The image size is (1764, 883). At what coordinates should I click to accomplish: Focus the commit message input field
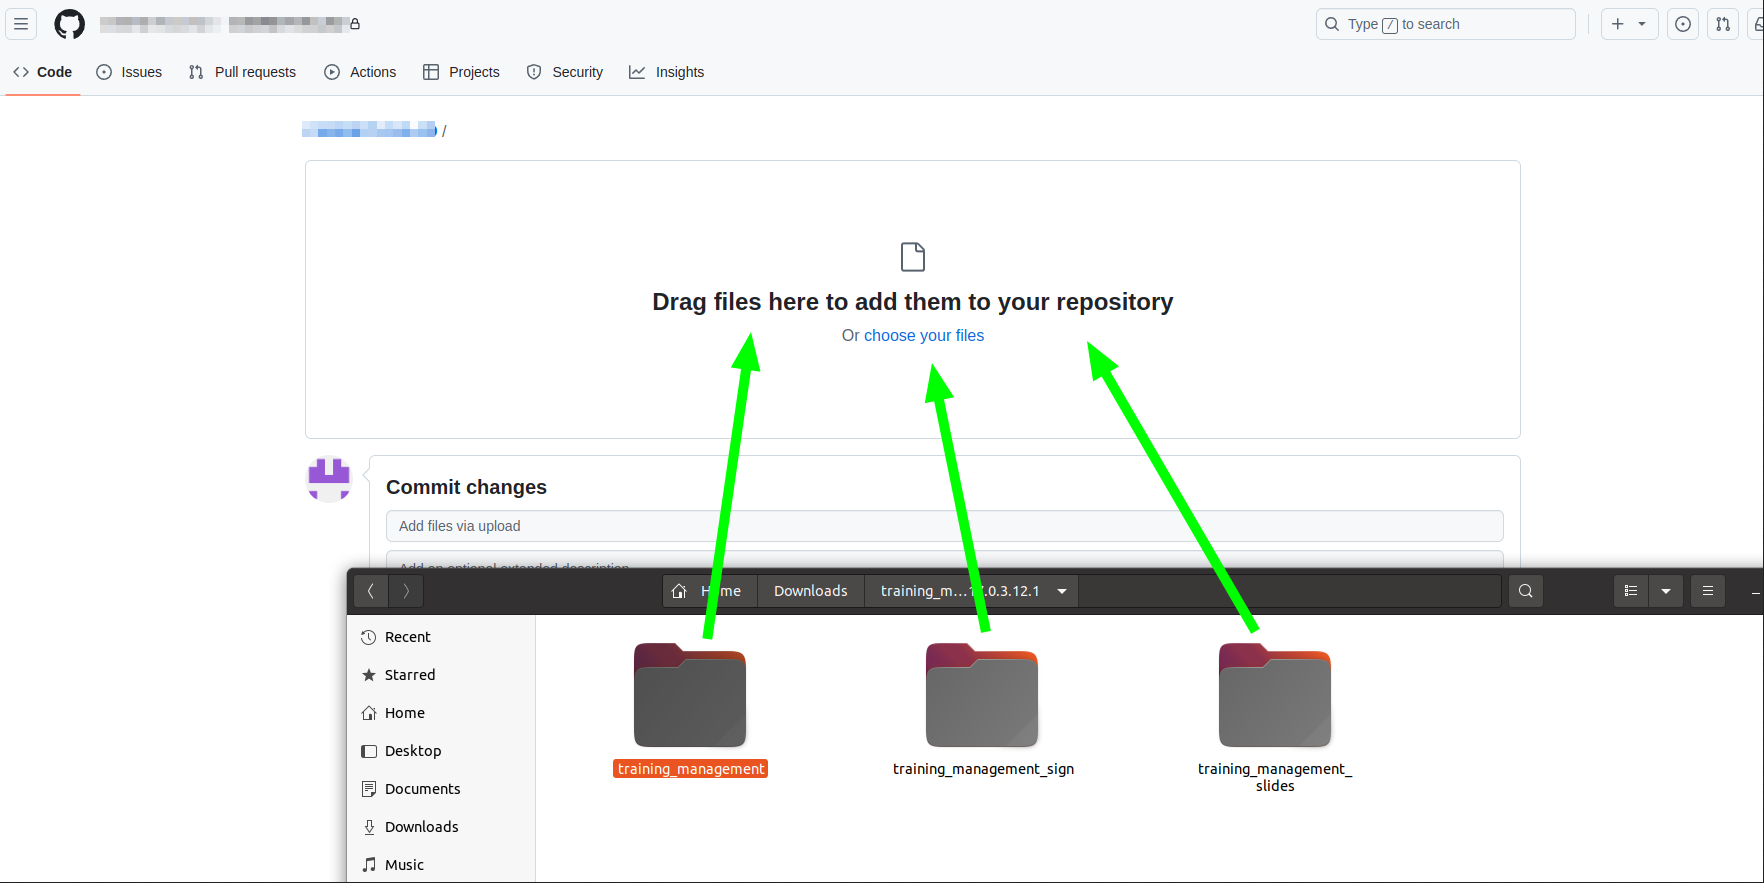pyautogui.click(x=944, y=526)
